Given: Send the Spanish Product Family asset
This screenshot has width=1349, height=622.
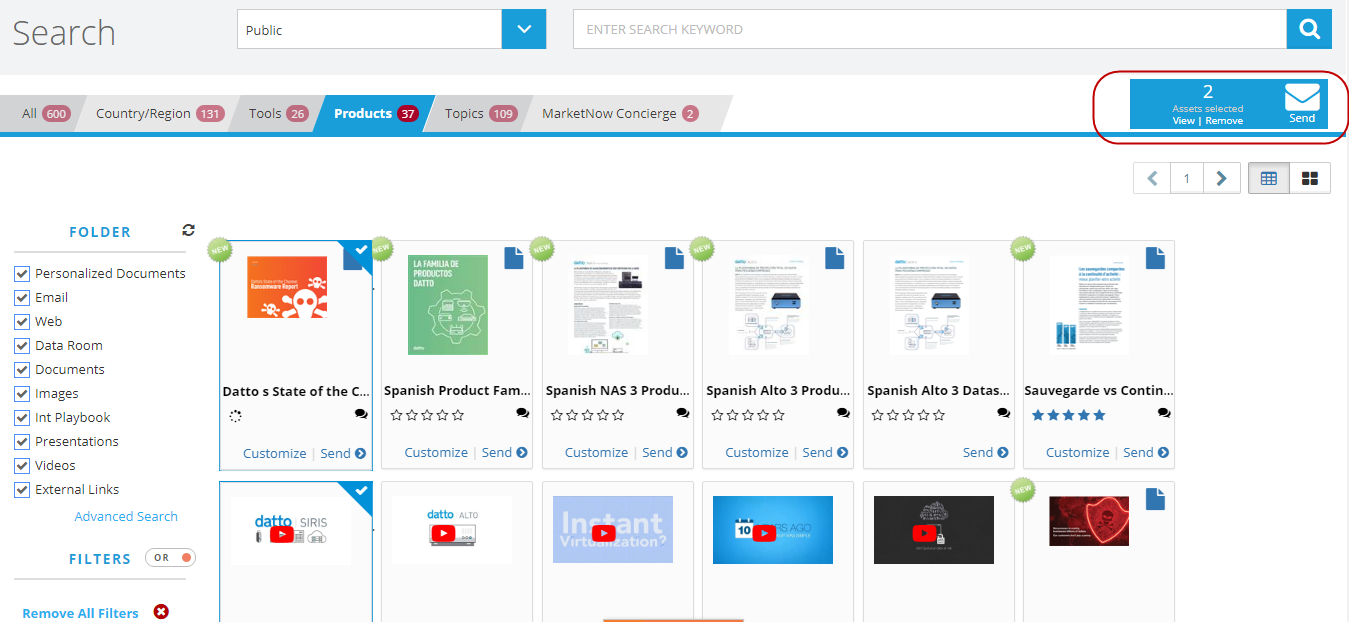Looking at the screenshot, I should pyautogui.click(x=505, y=453).
